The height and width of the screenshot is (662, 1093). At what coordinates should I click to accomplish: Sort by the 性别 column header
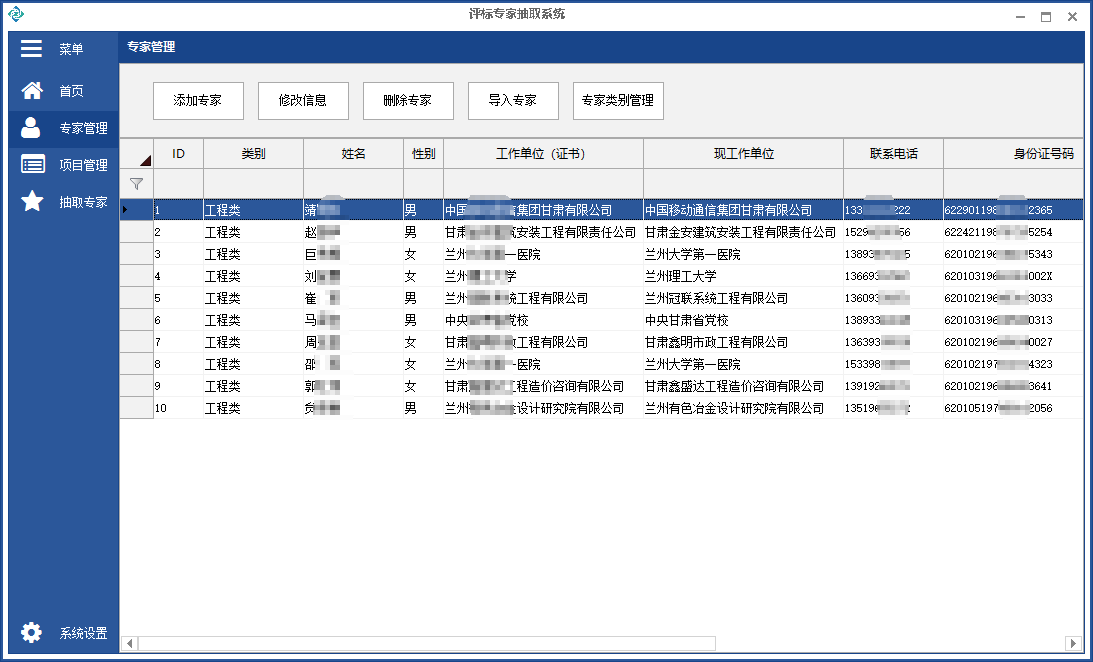pyautogui.click(x=423, y=154)
